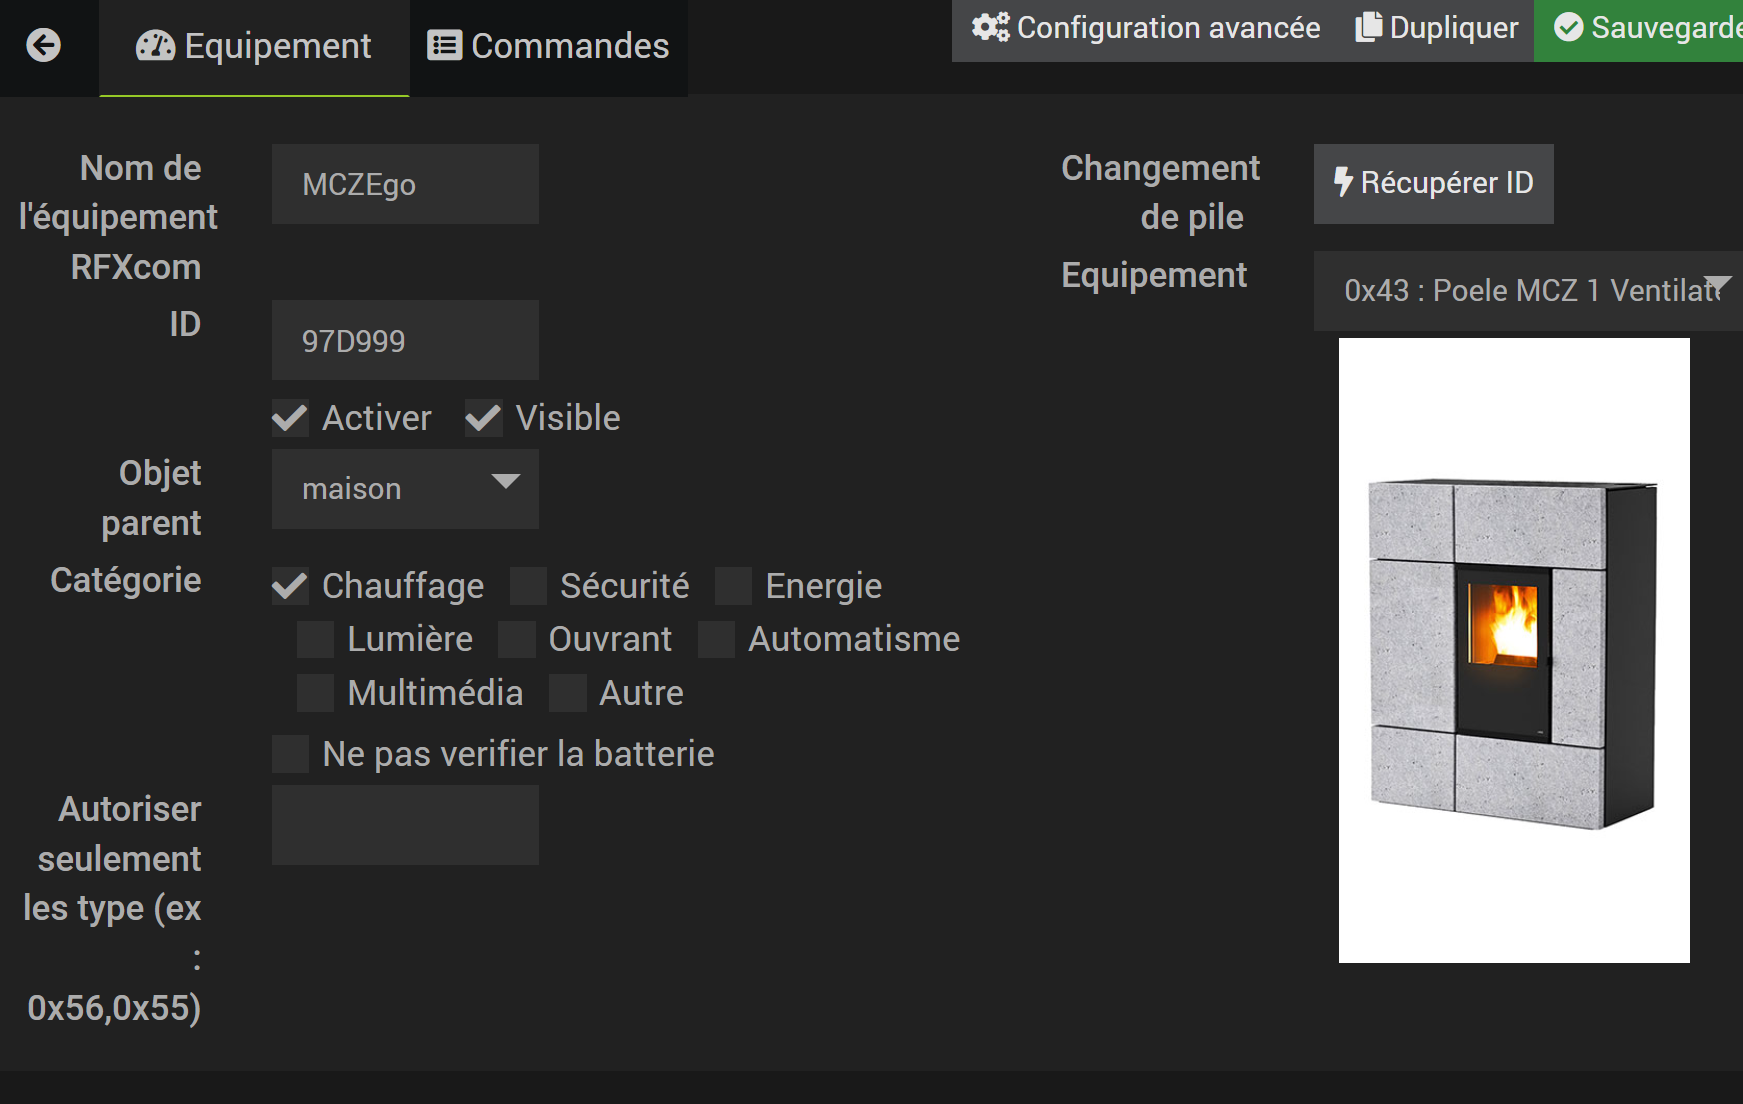Image resolution: width=1743 pixels, height=1104 pixels.
Task: Enable the Sécurité category checkbox
Action: 528,586
